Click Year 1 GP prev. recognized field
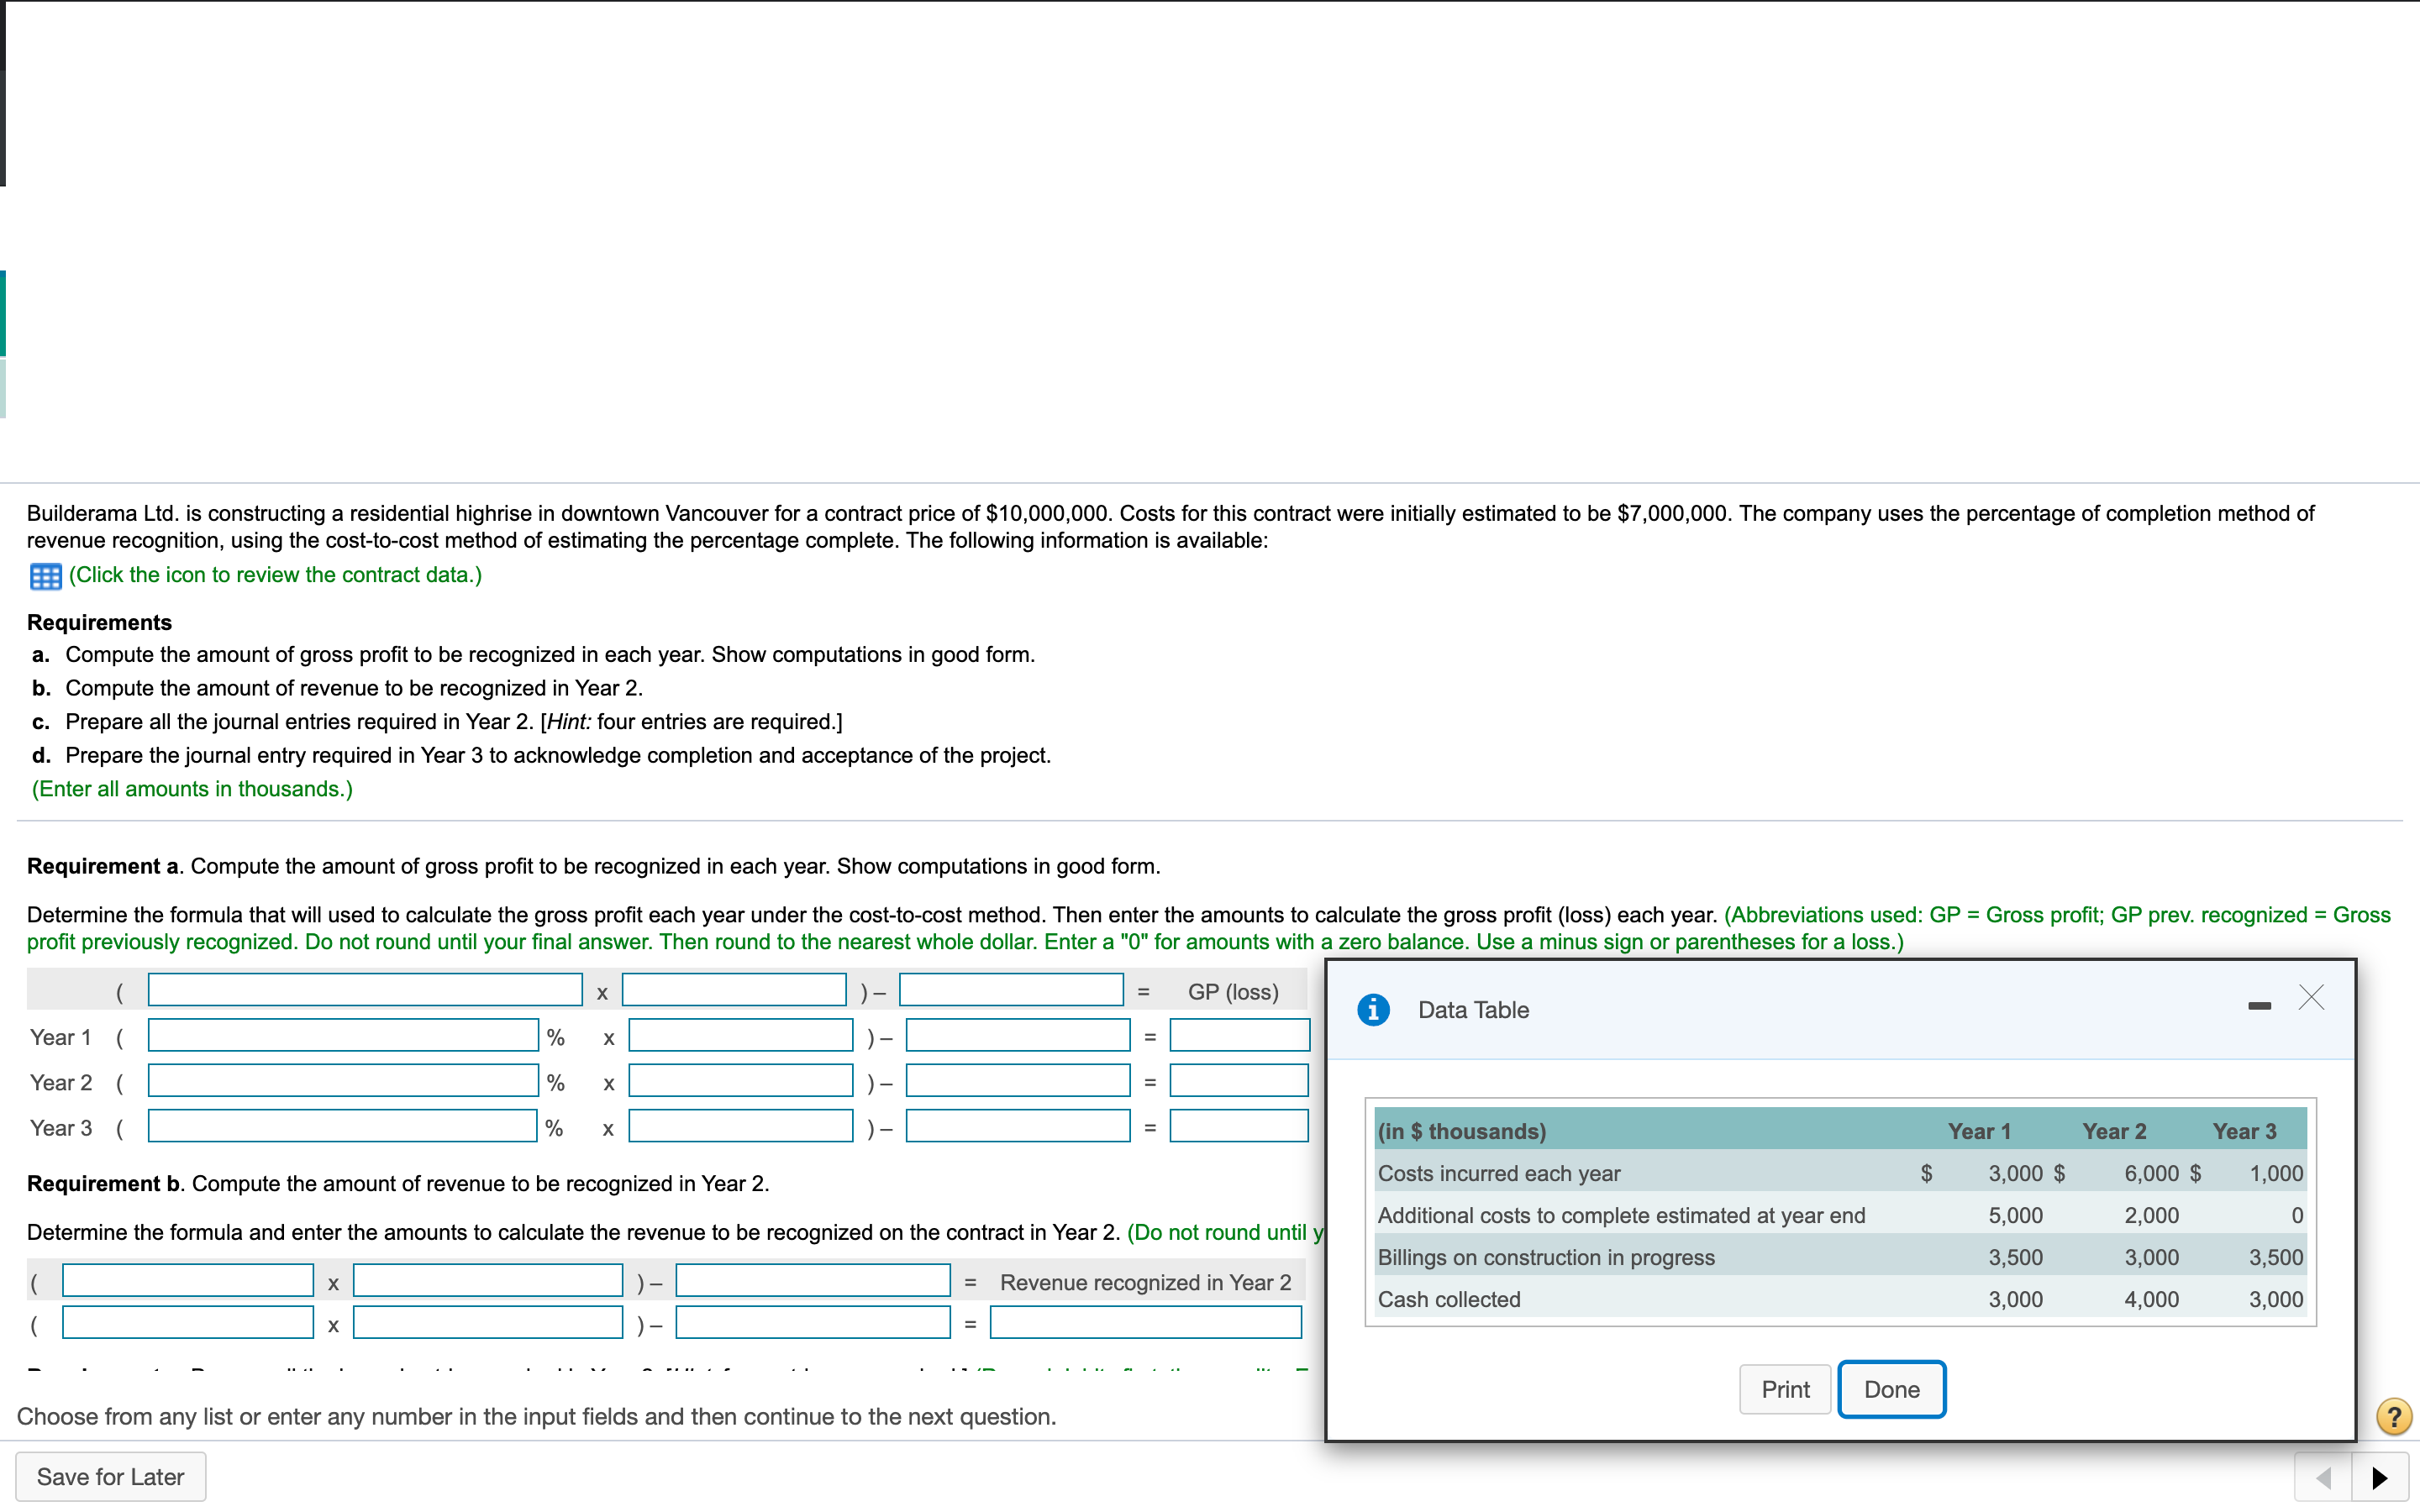The image size is (2420, 1512). coord(1018,1036)
